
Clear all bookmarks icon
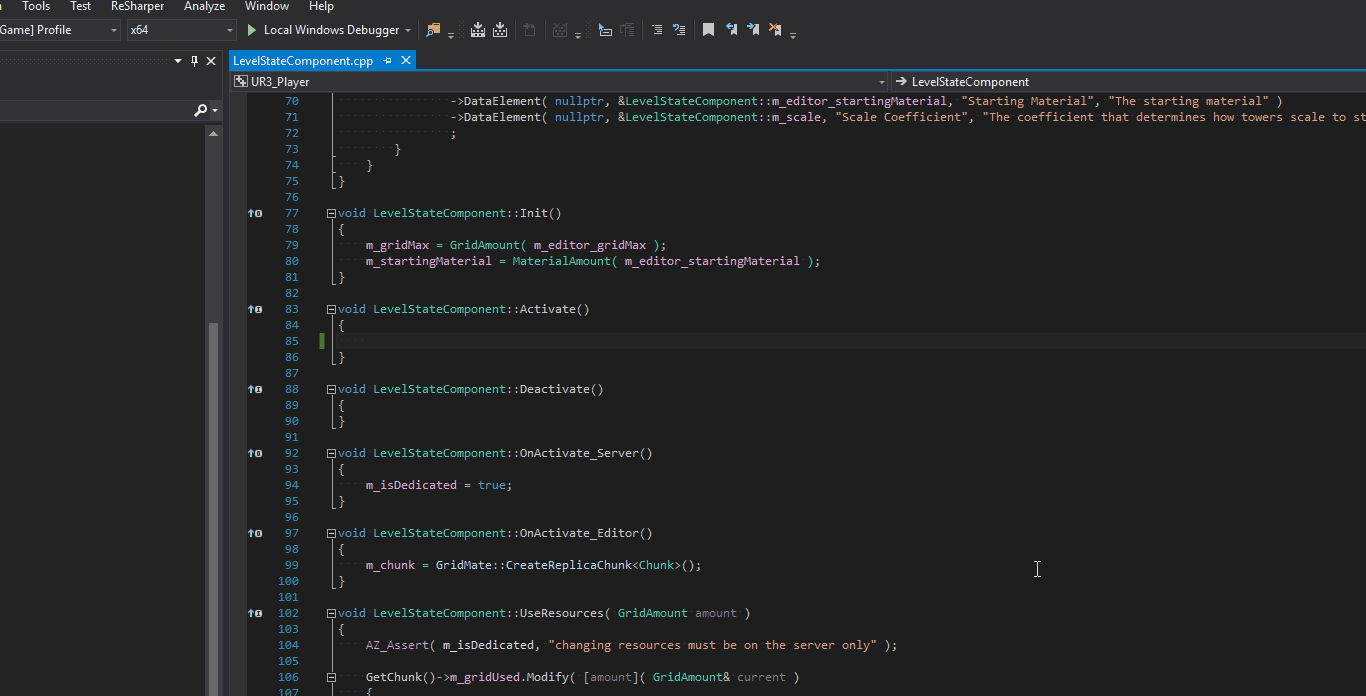pos(775,30)
